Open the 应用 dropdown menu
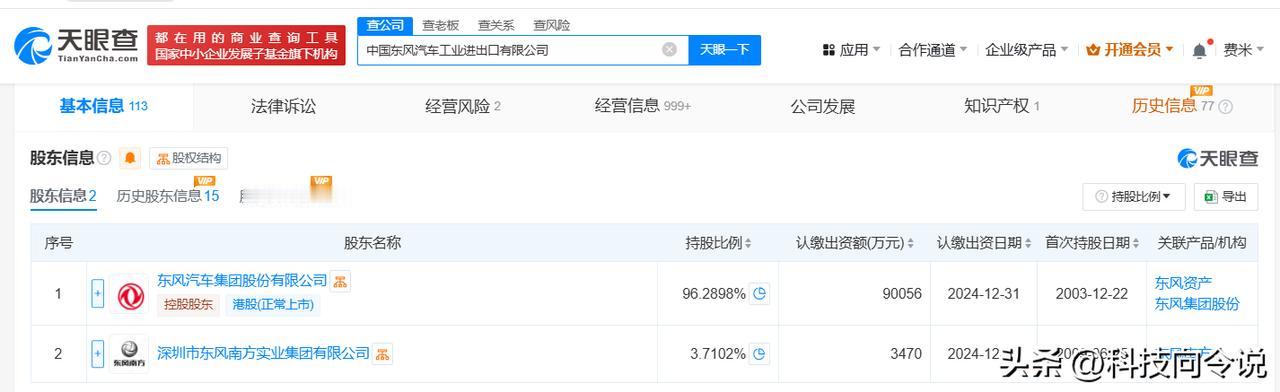This screenshot has height=392, width=1280. point(851,50)
